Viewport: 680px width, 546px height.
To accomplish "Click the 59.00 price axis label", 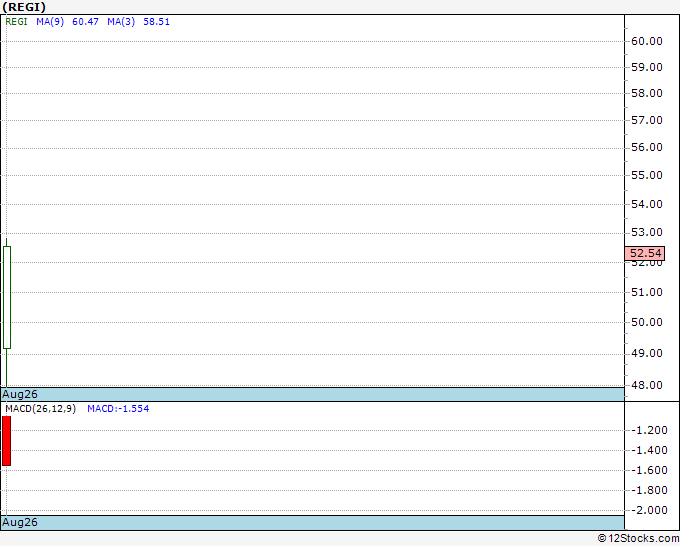I will click(647, 67).
